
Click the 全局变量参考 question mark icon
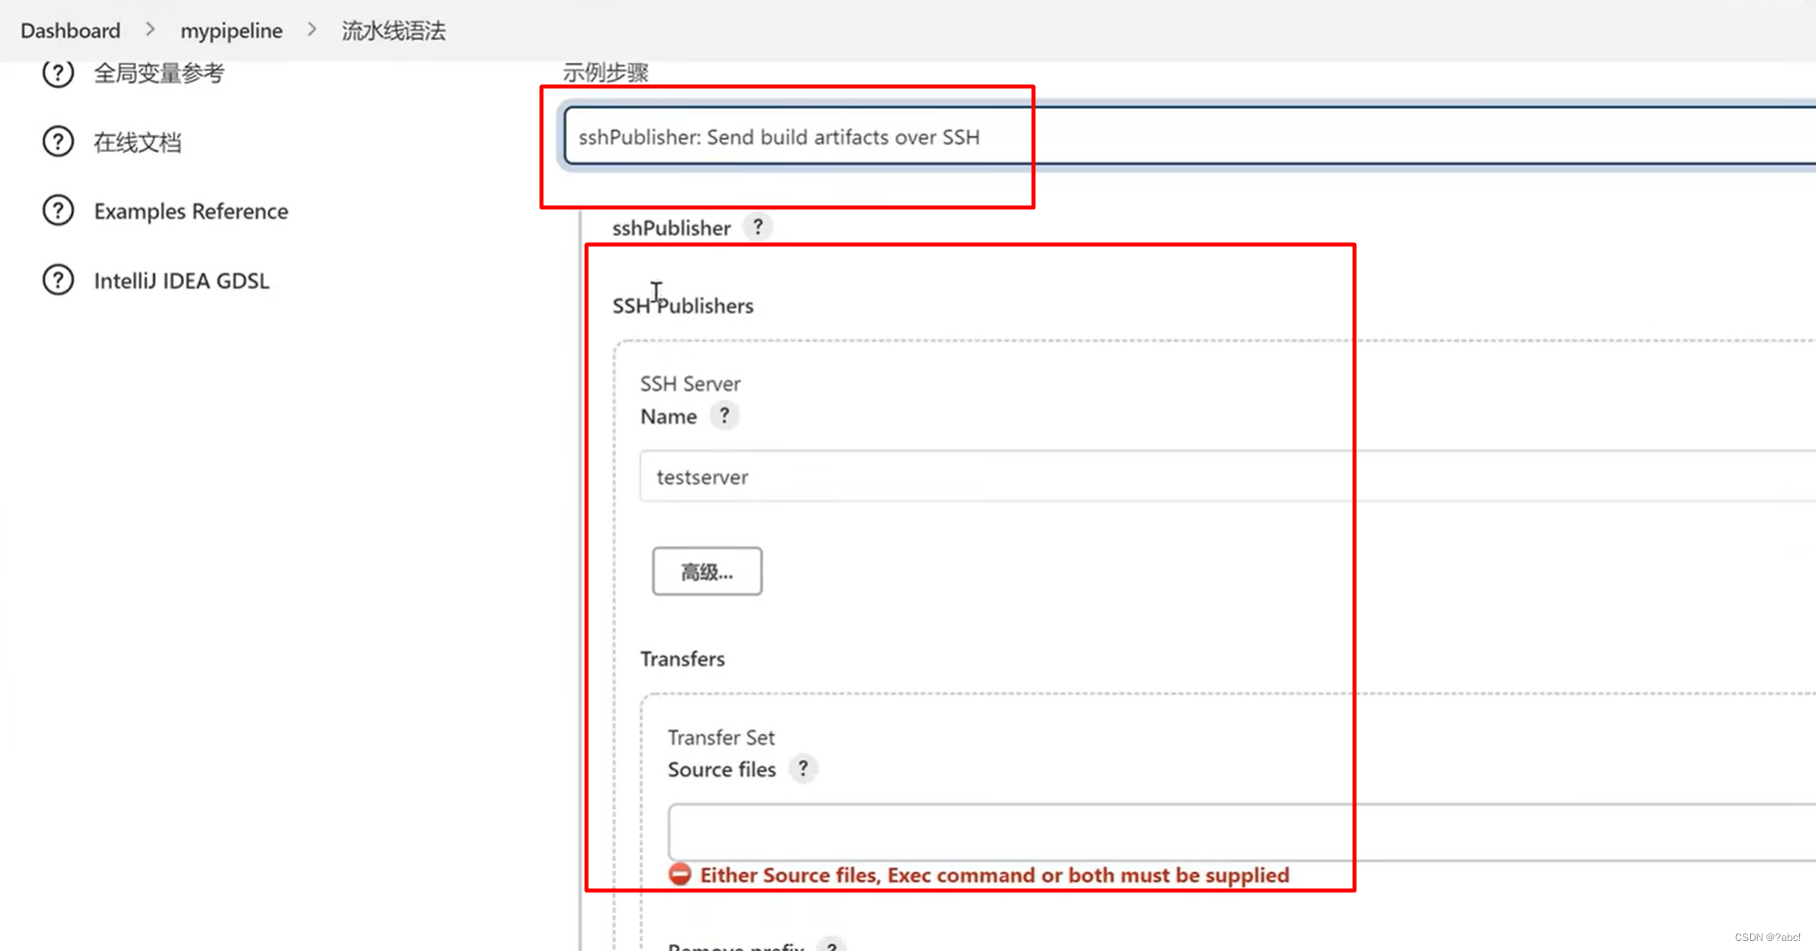(58, 72)
